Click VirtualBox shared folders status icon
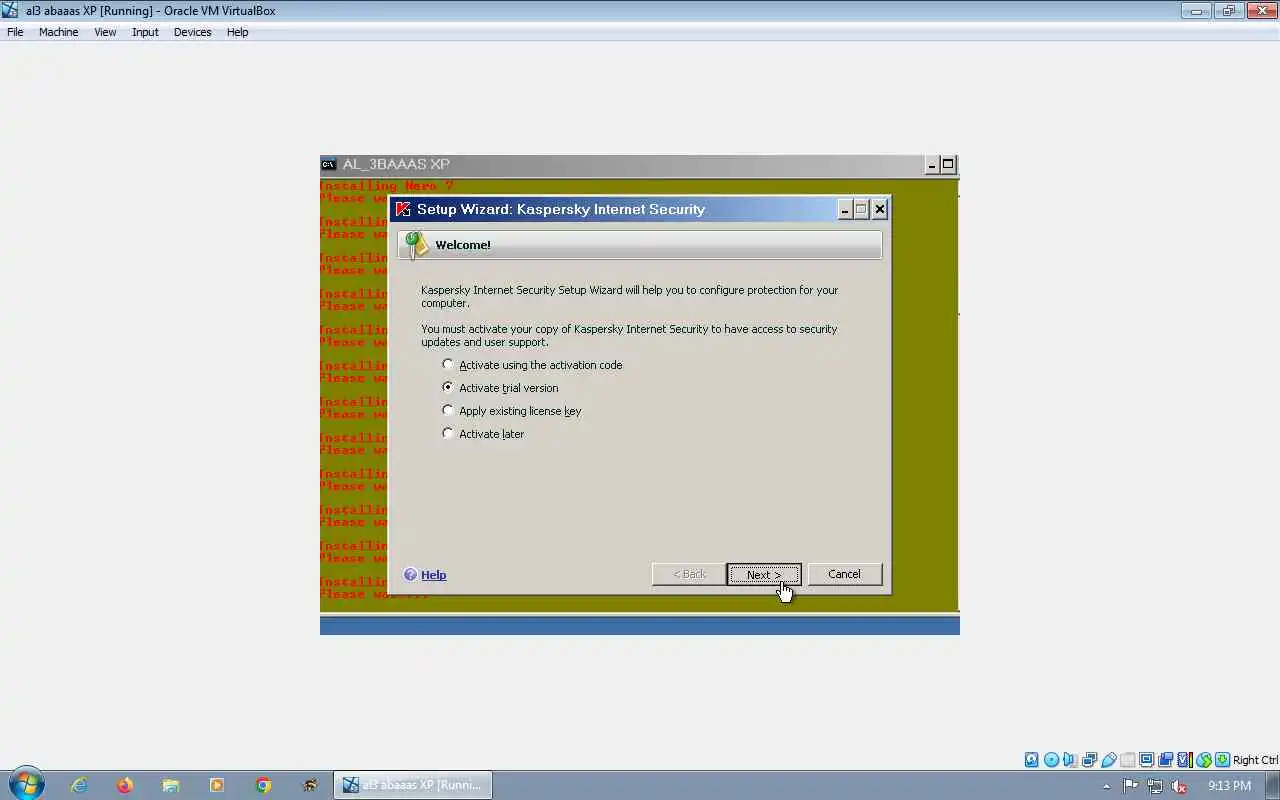This screenshot has width=1280, height=800. [x=1127, y=760]
